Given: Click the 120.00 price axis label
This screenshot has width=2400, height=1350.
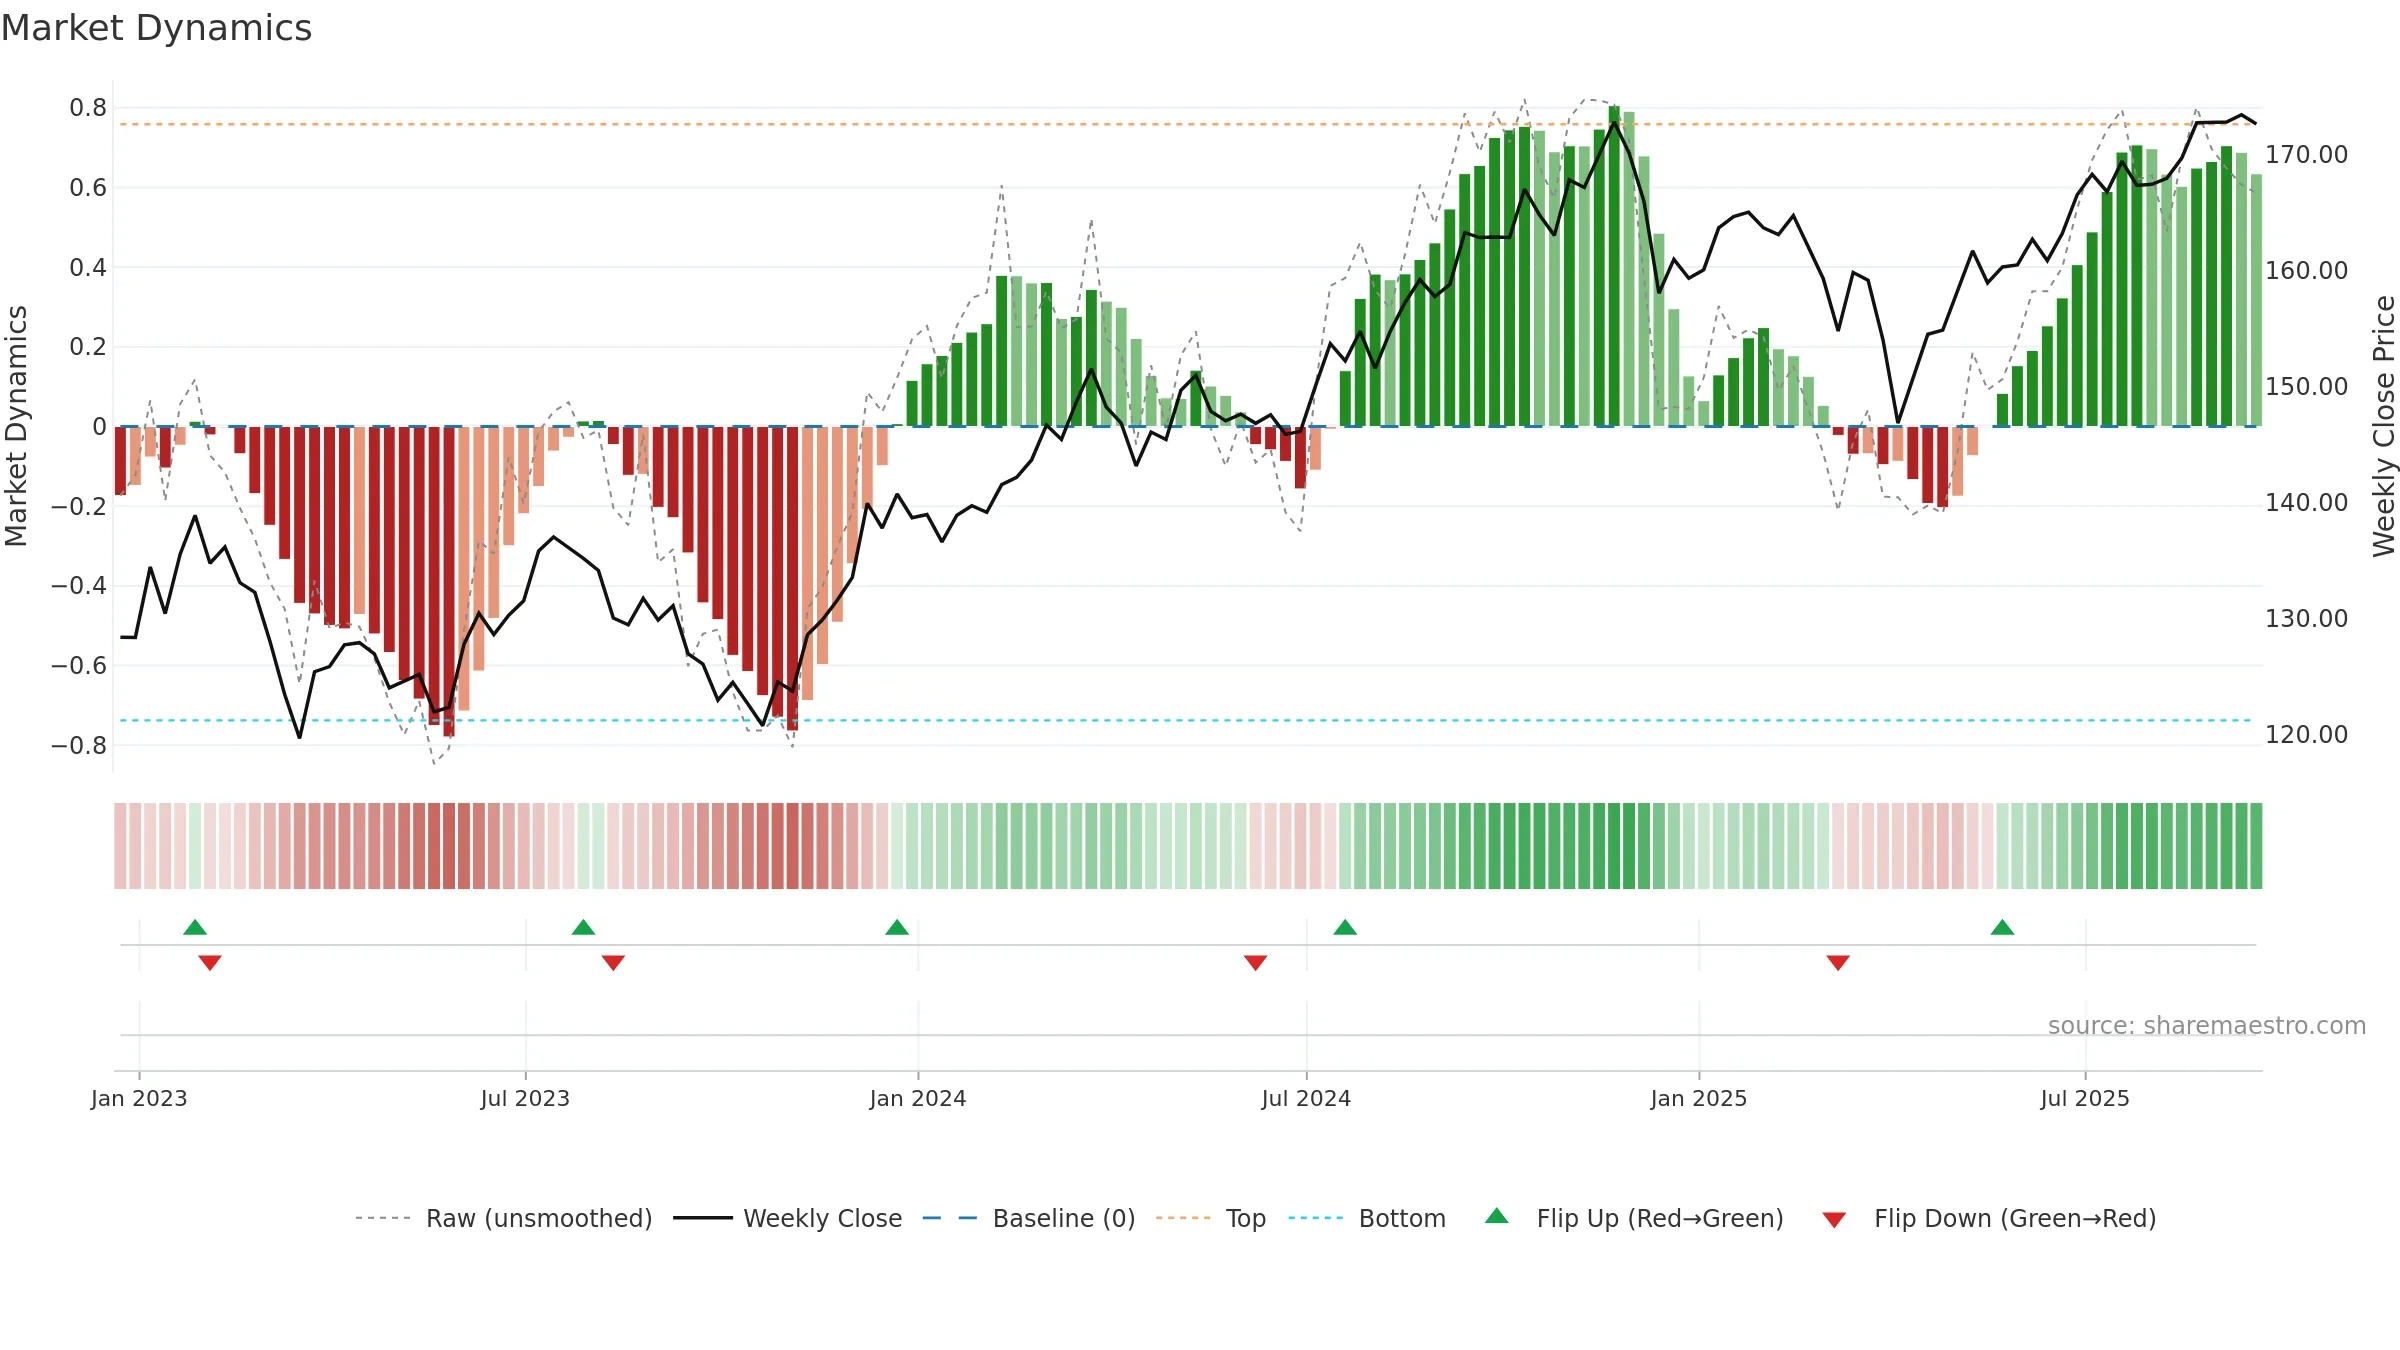Looking at the screenshot, I should point(2306,735).
